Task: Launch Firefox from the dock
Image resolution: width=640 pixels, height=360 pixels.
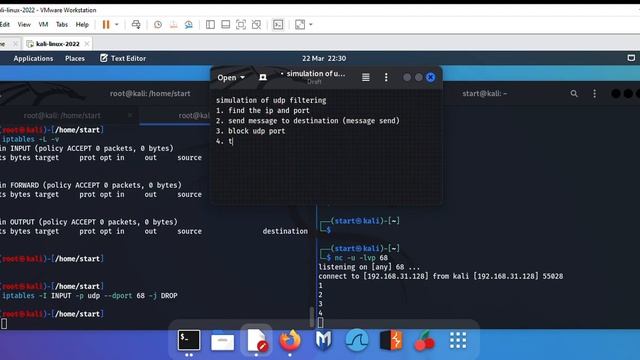Action: pos(290,340)
